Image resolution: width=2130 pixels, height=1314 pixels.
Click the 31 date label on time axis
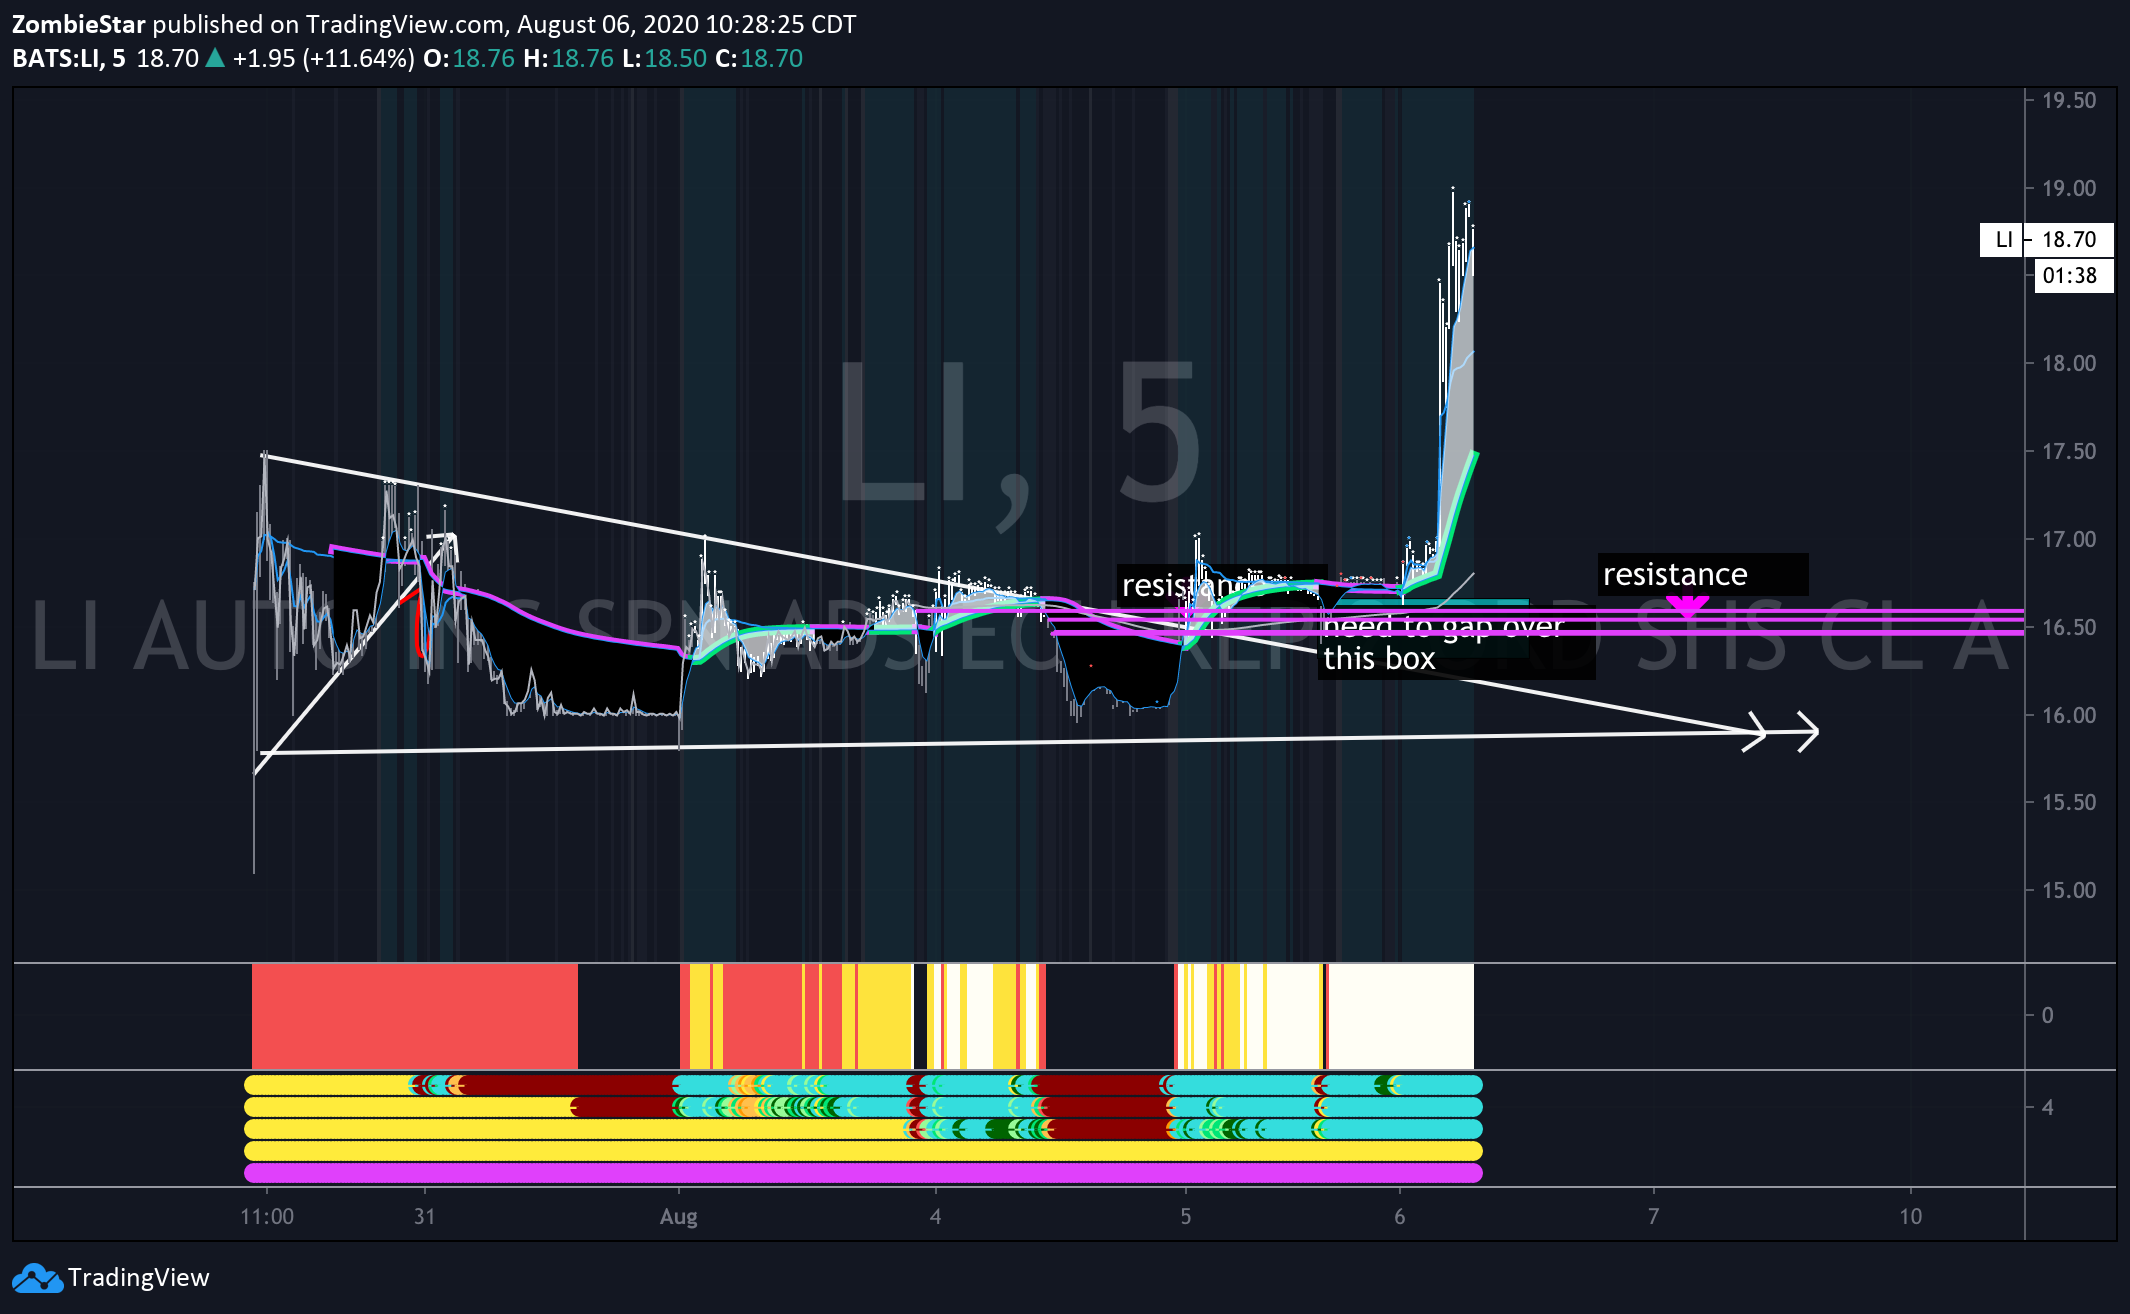(425, 1216)
